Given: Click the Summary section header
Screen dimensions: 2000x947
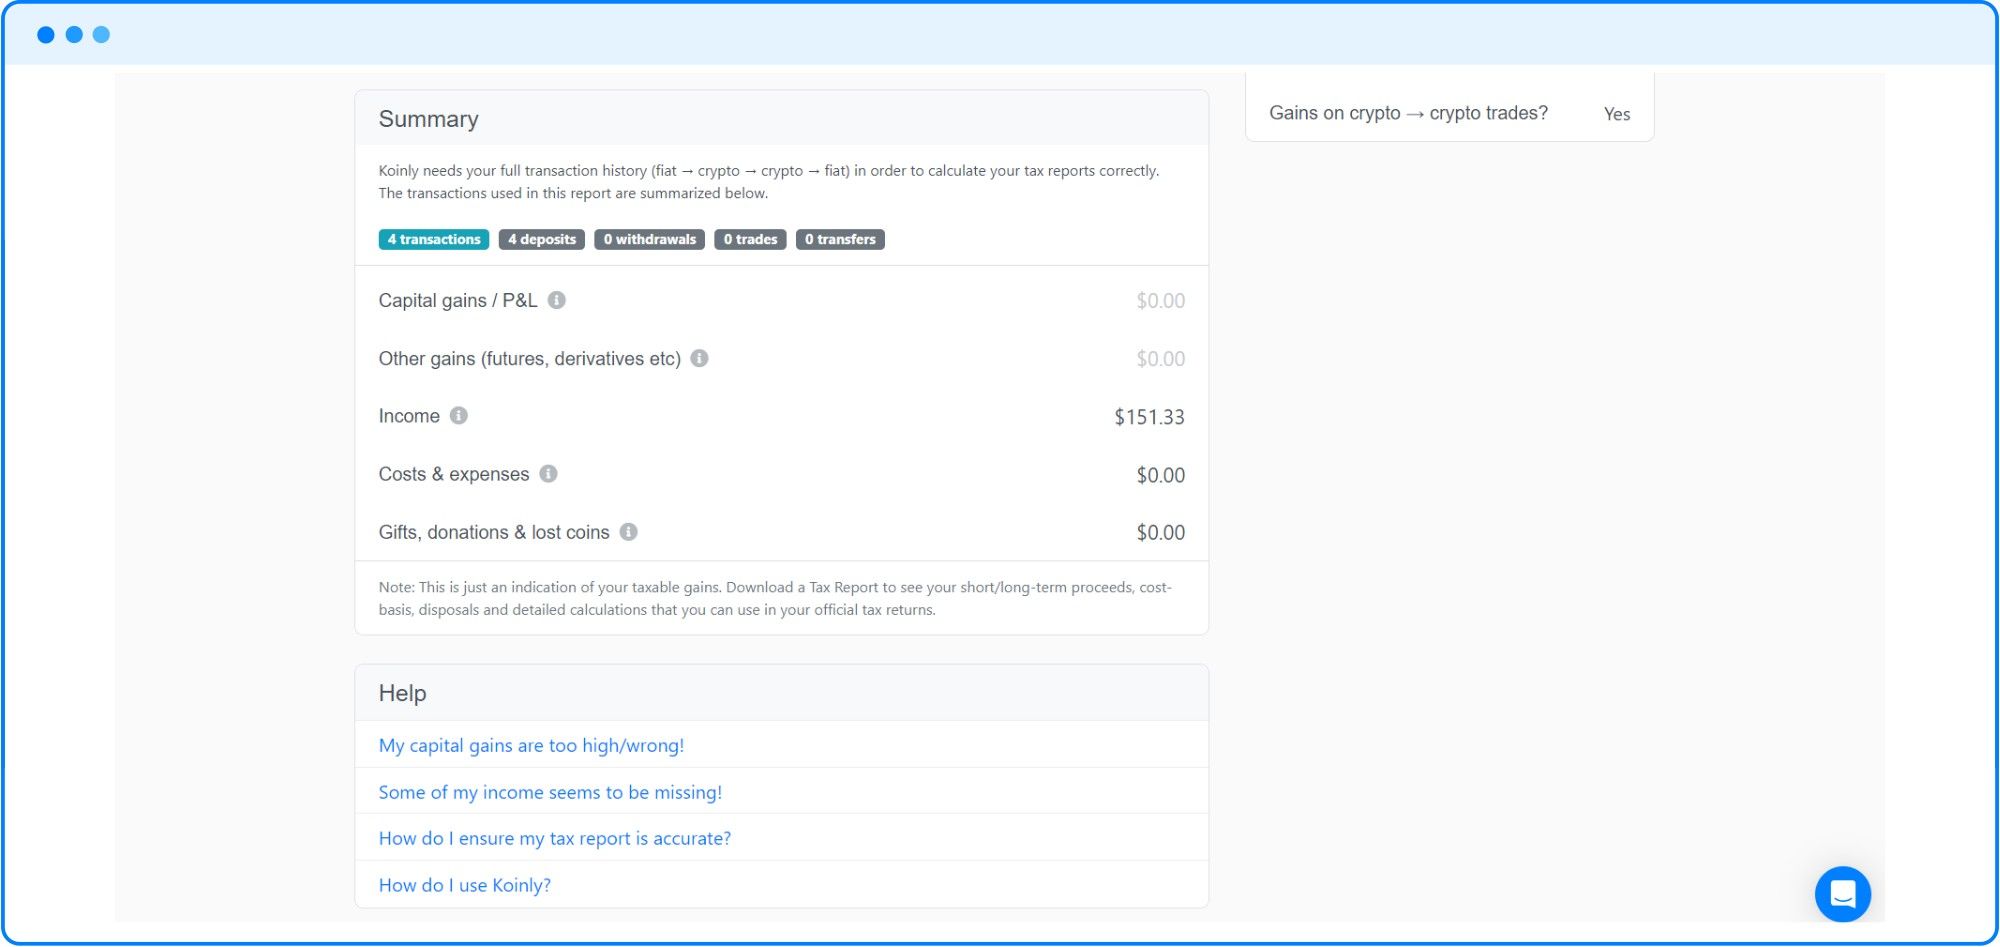Looking at the screenshot, I should 428,118.
